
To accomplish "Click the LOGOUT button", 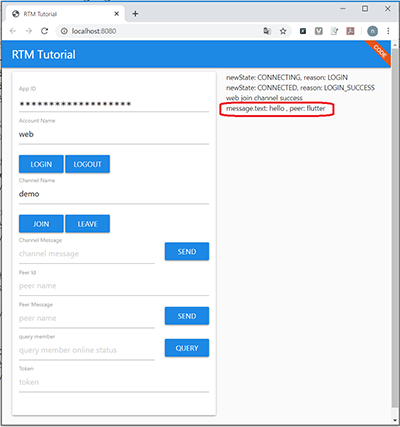I will coord(87,164).
